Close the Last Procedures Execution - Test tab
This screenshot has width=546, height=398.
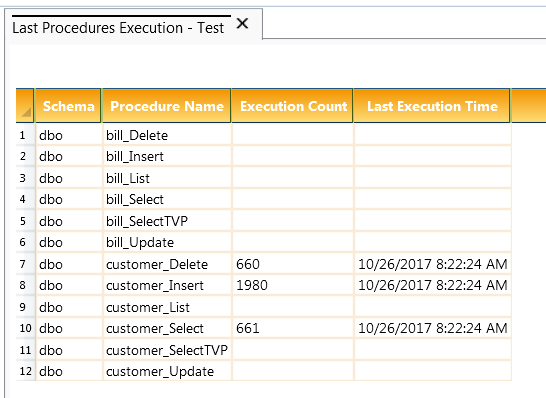(242, 24)
